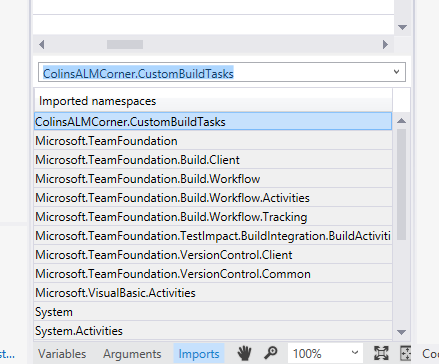Select Microsoft.TeamFoundation.VersionControl.Client row

tap(213, 255)
